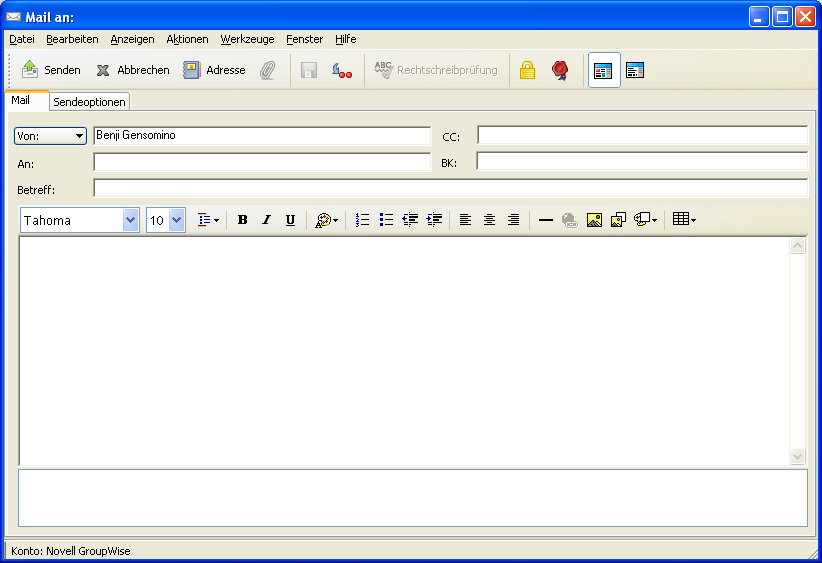This screenshot has width=822, height=563.
Task: Minimize the Mail an window
Action: [759, 17]
